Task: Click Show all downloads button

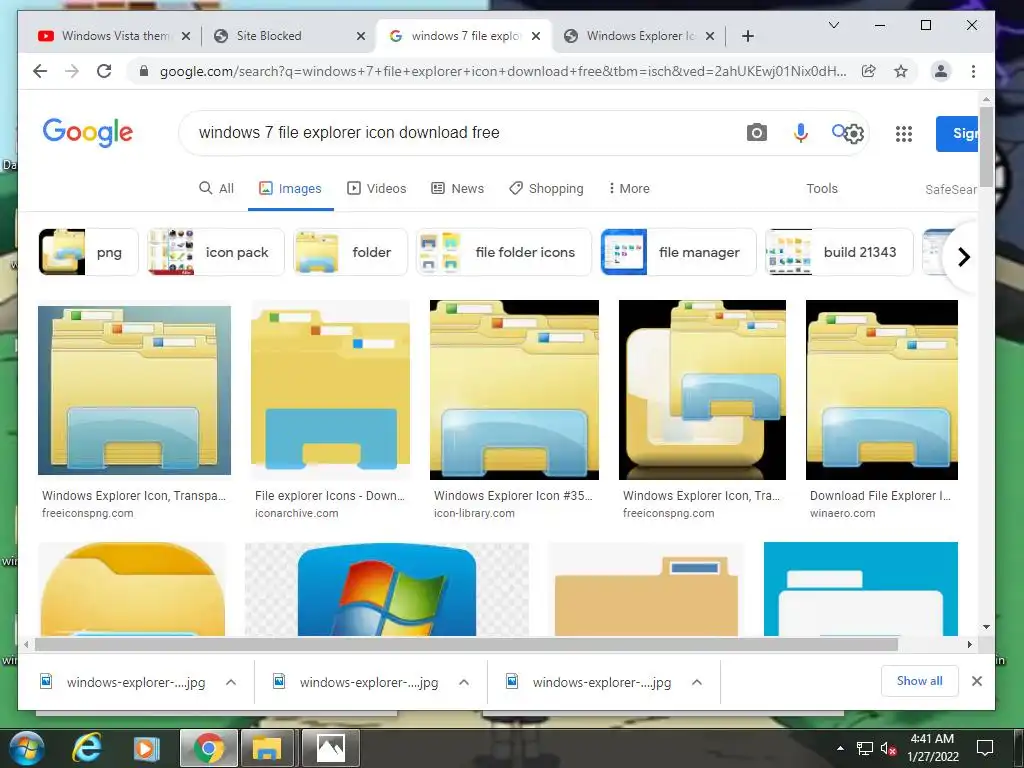Action: pyautogui.click(x=920, y=680)
